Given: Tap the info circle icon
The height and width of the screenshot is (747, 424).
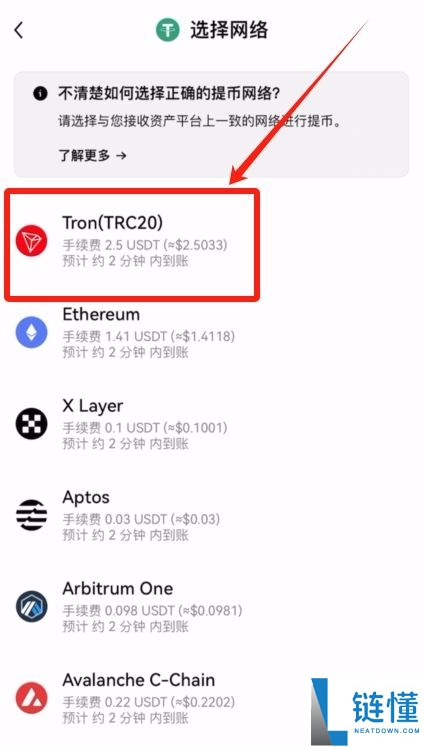Looking at the screenshot, I should [40, 93].
